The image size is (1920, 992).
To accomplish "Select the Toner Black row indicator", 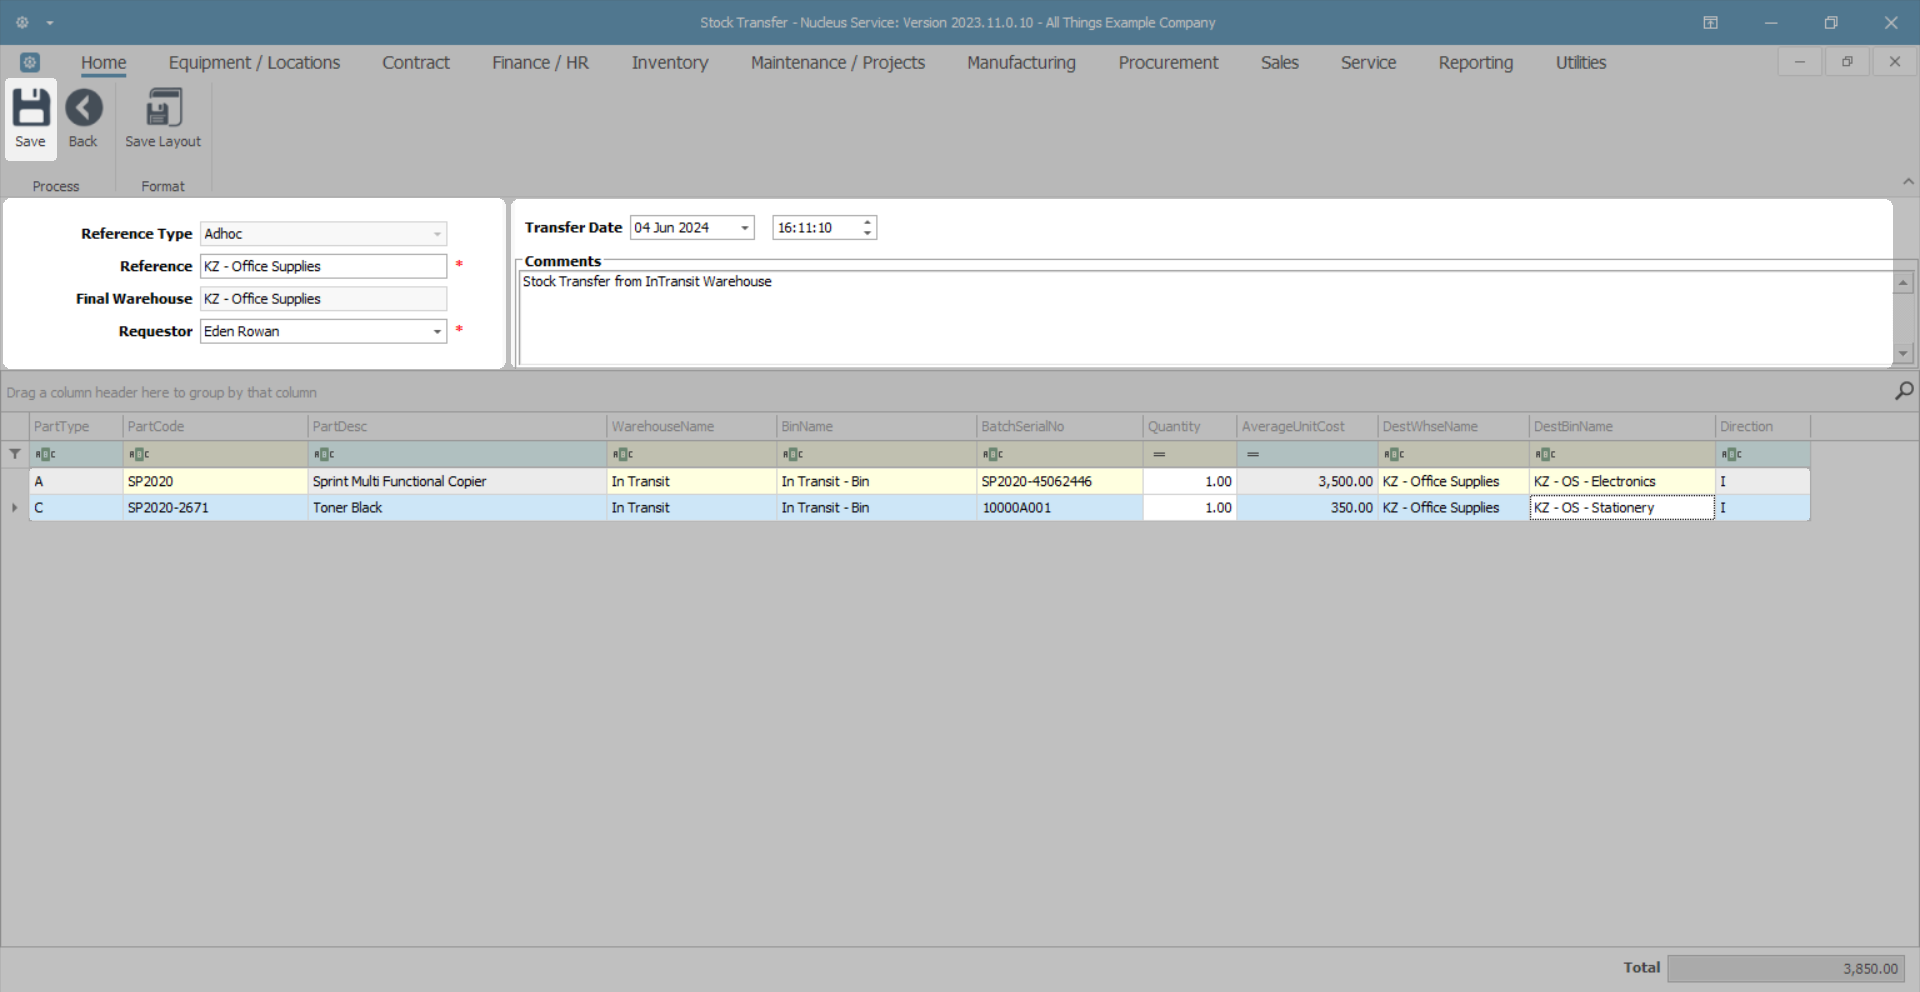I will click(15, 508).
